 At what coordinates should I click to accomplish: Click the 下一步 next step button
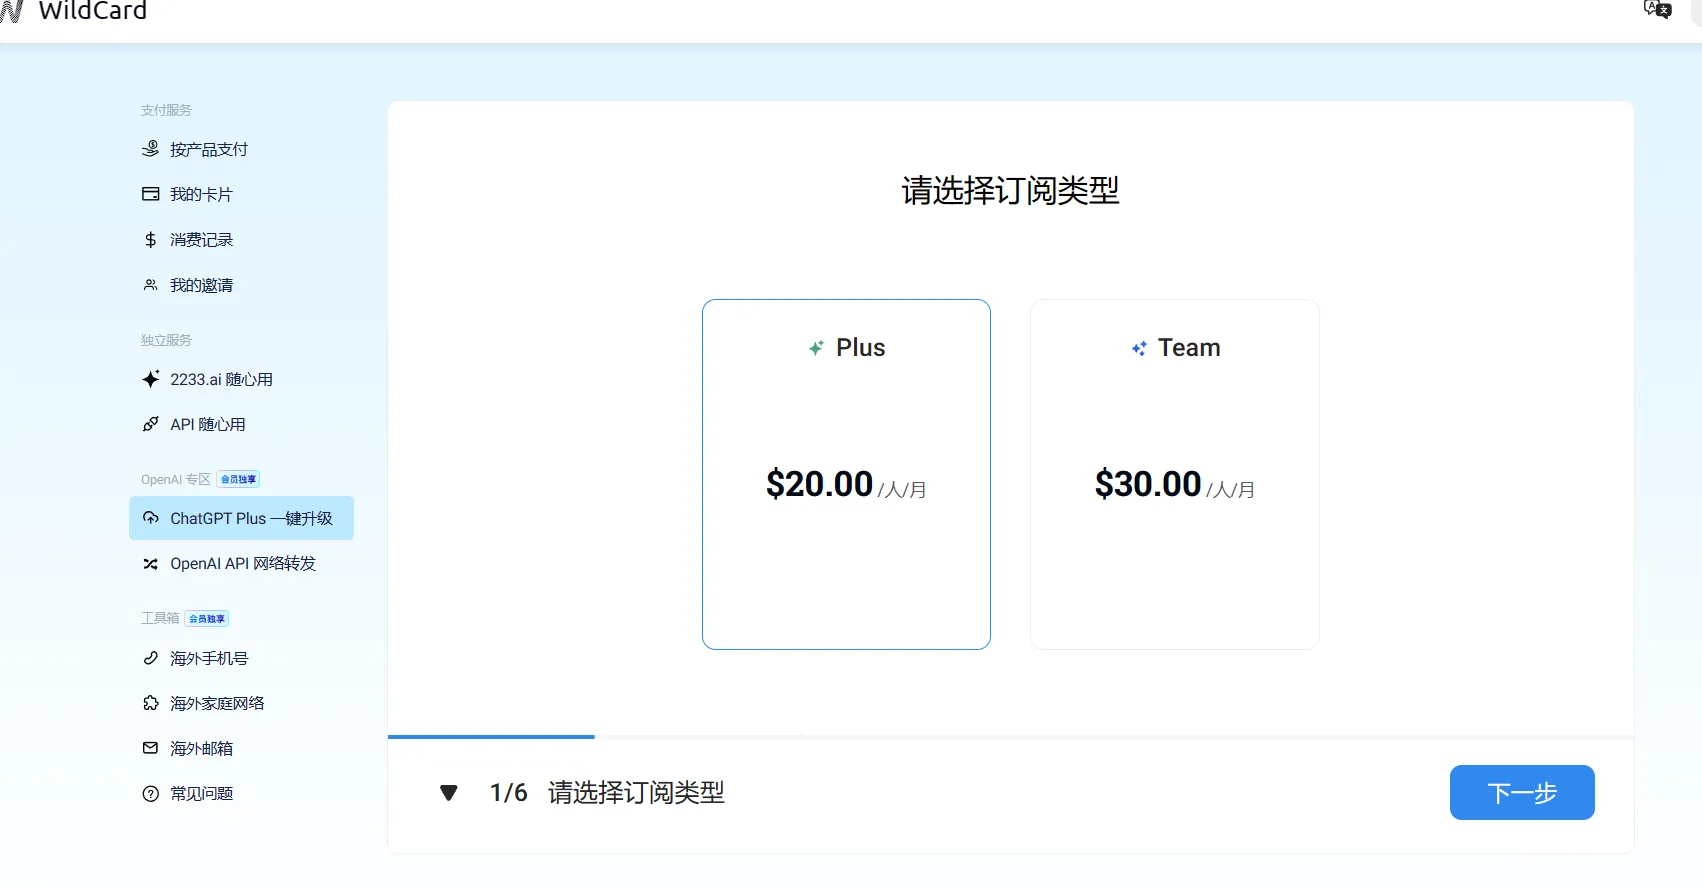tap(1522, 793)
